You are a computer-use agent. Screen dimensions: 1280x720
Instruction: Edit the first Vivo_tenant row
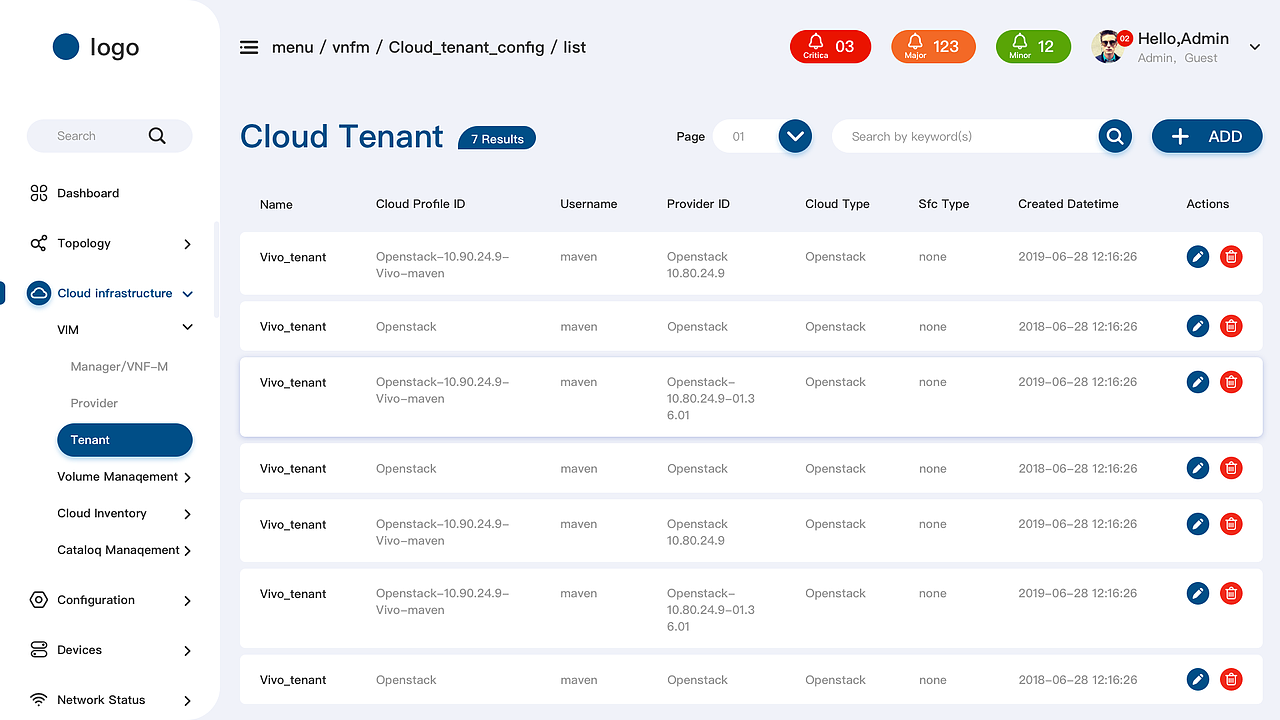(x=1197, y=257)
